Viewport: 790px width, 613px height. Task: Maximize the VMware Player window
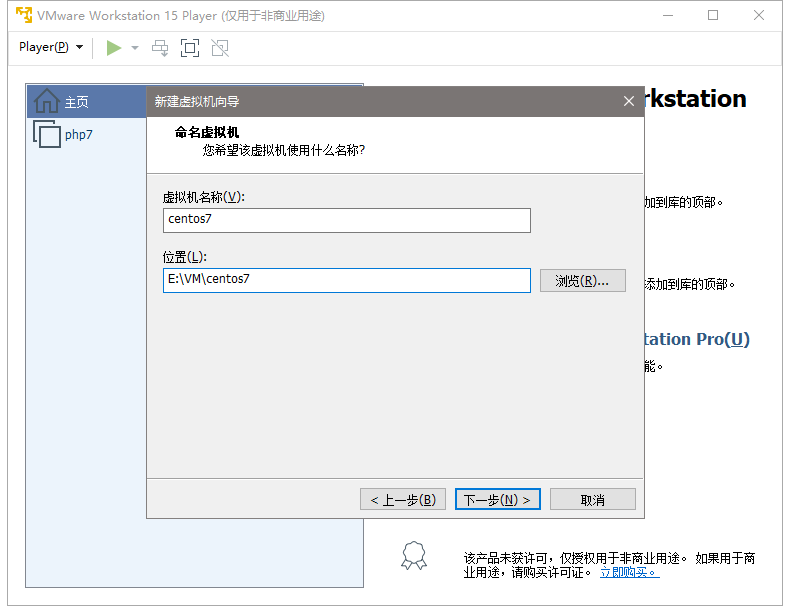point(713,15)
